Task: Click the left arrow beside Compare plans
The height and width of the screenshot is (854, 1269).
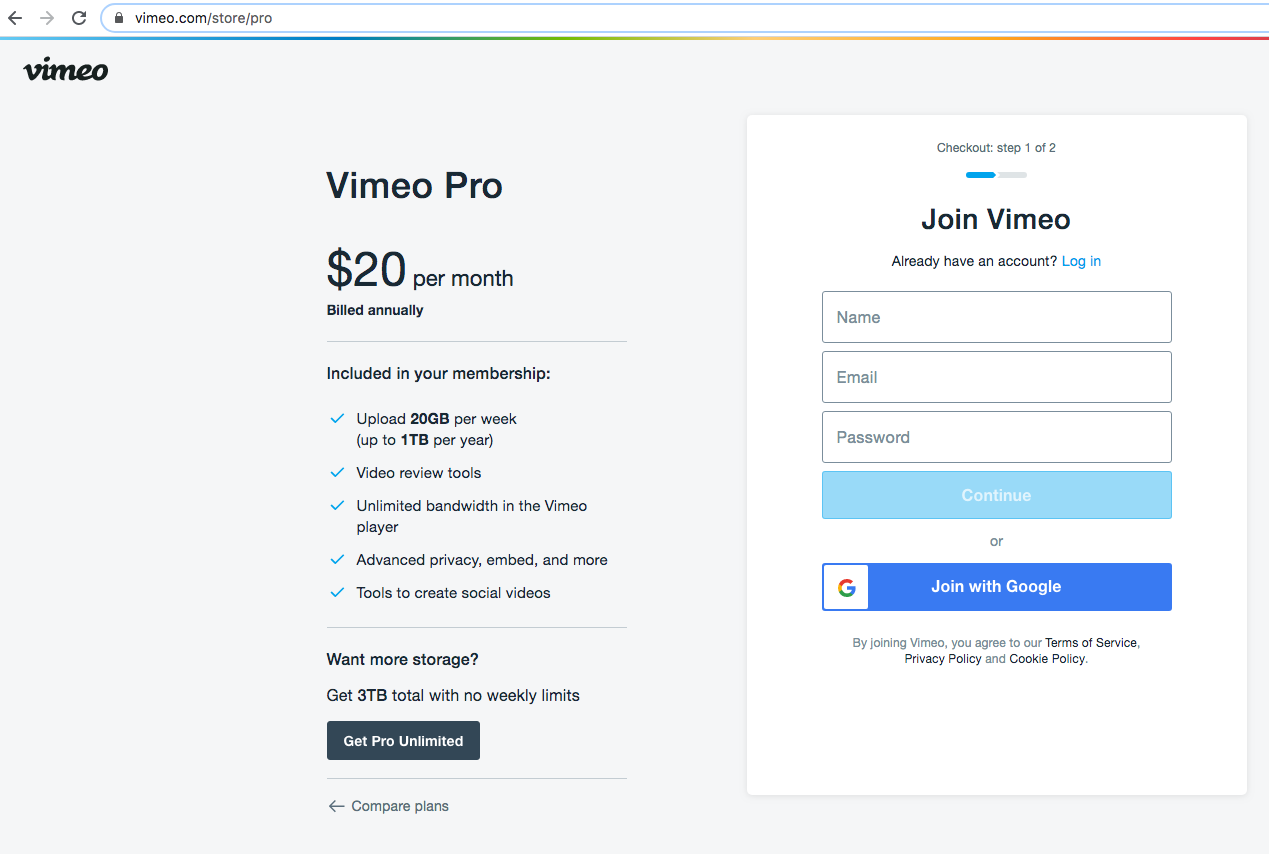Action: click(336, 806)
